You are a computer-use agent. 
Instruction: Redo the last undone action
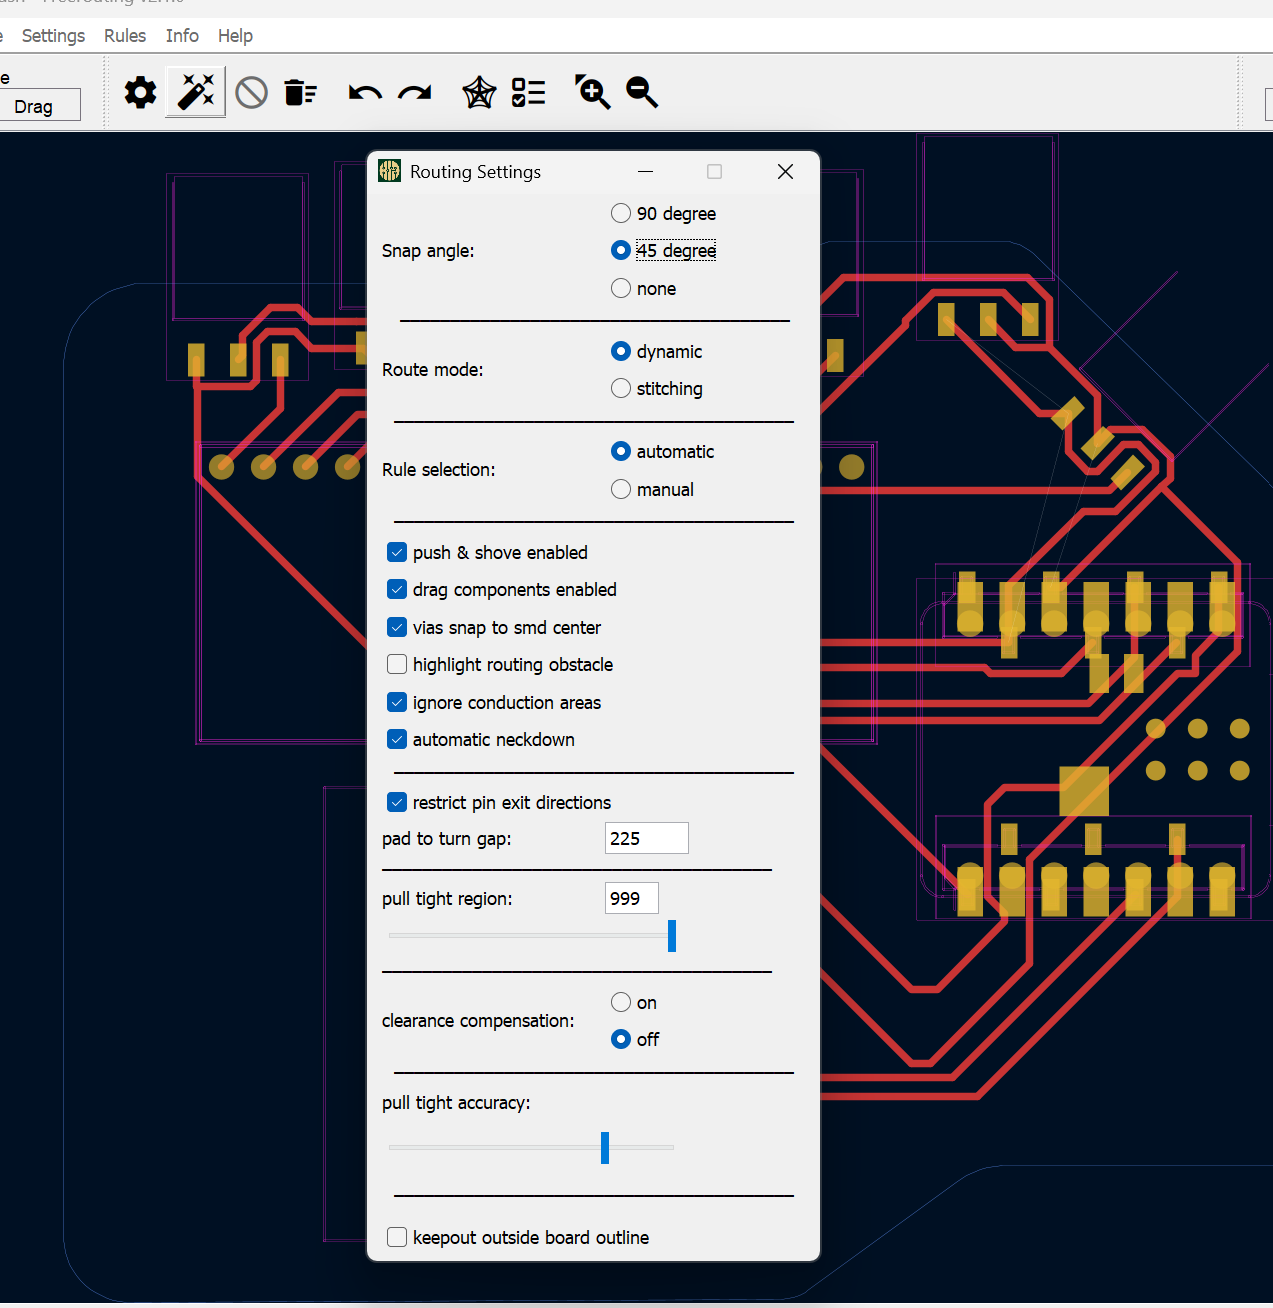pyautogui.click(x=414, y=92)
